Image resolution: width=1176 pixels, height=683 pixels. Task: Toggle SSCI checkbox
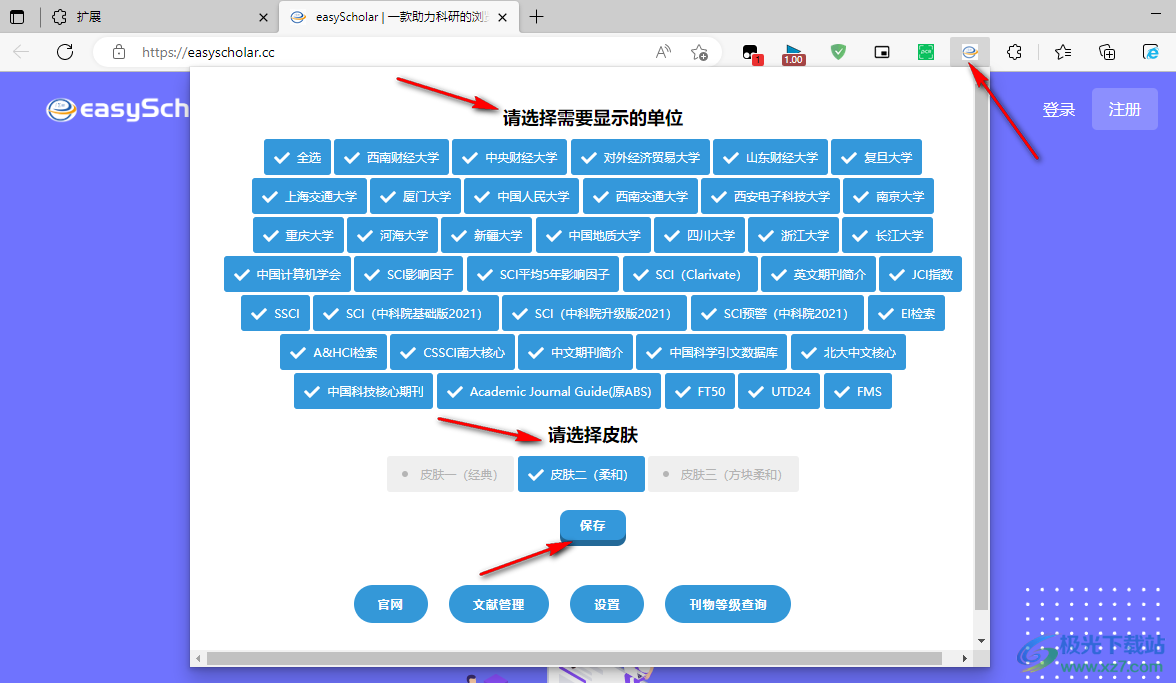[x=275, y=313]
